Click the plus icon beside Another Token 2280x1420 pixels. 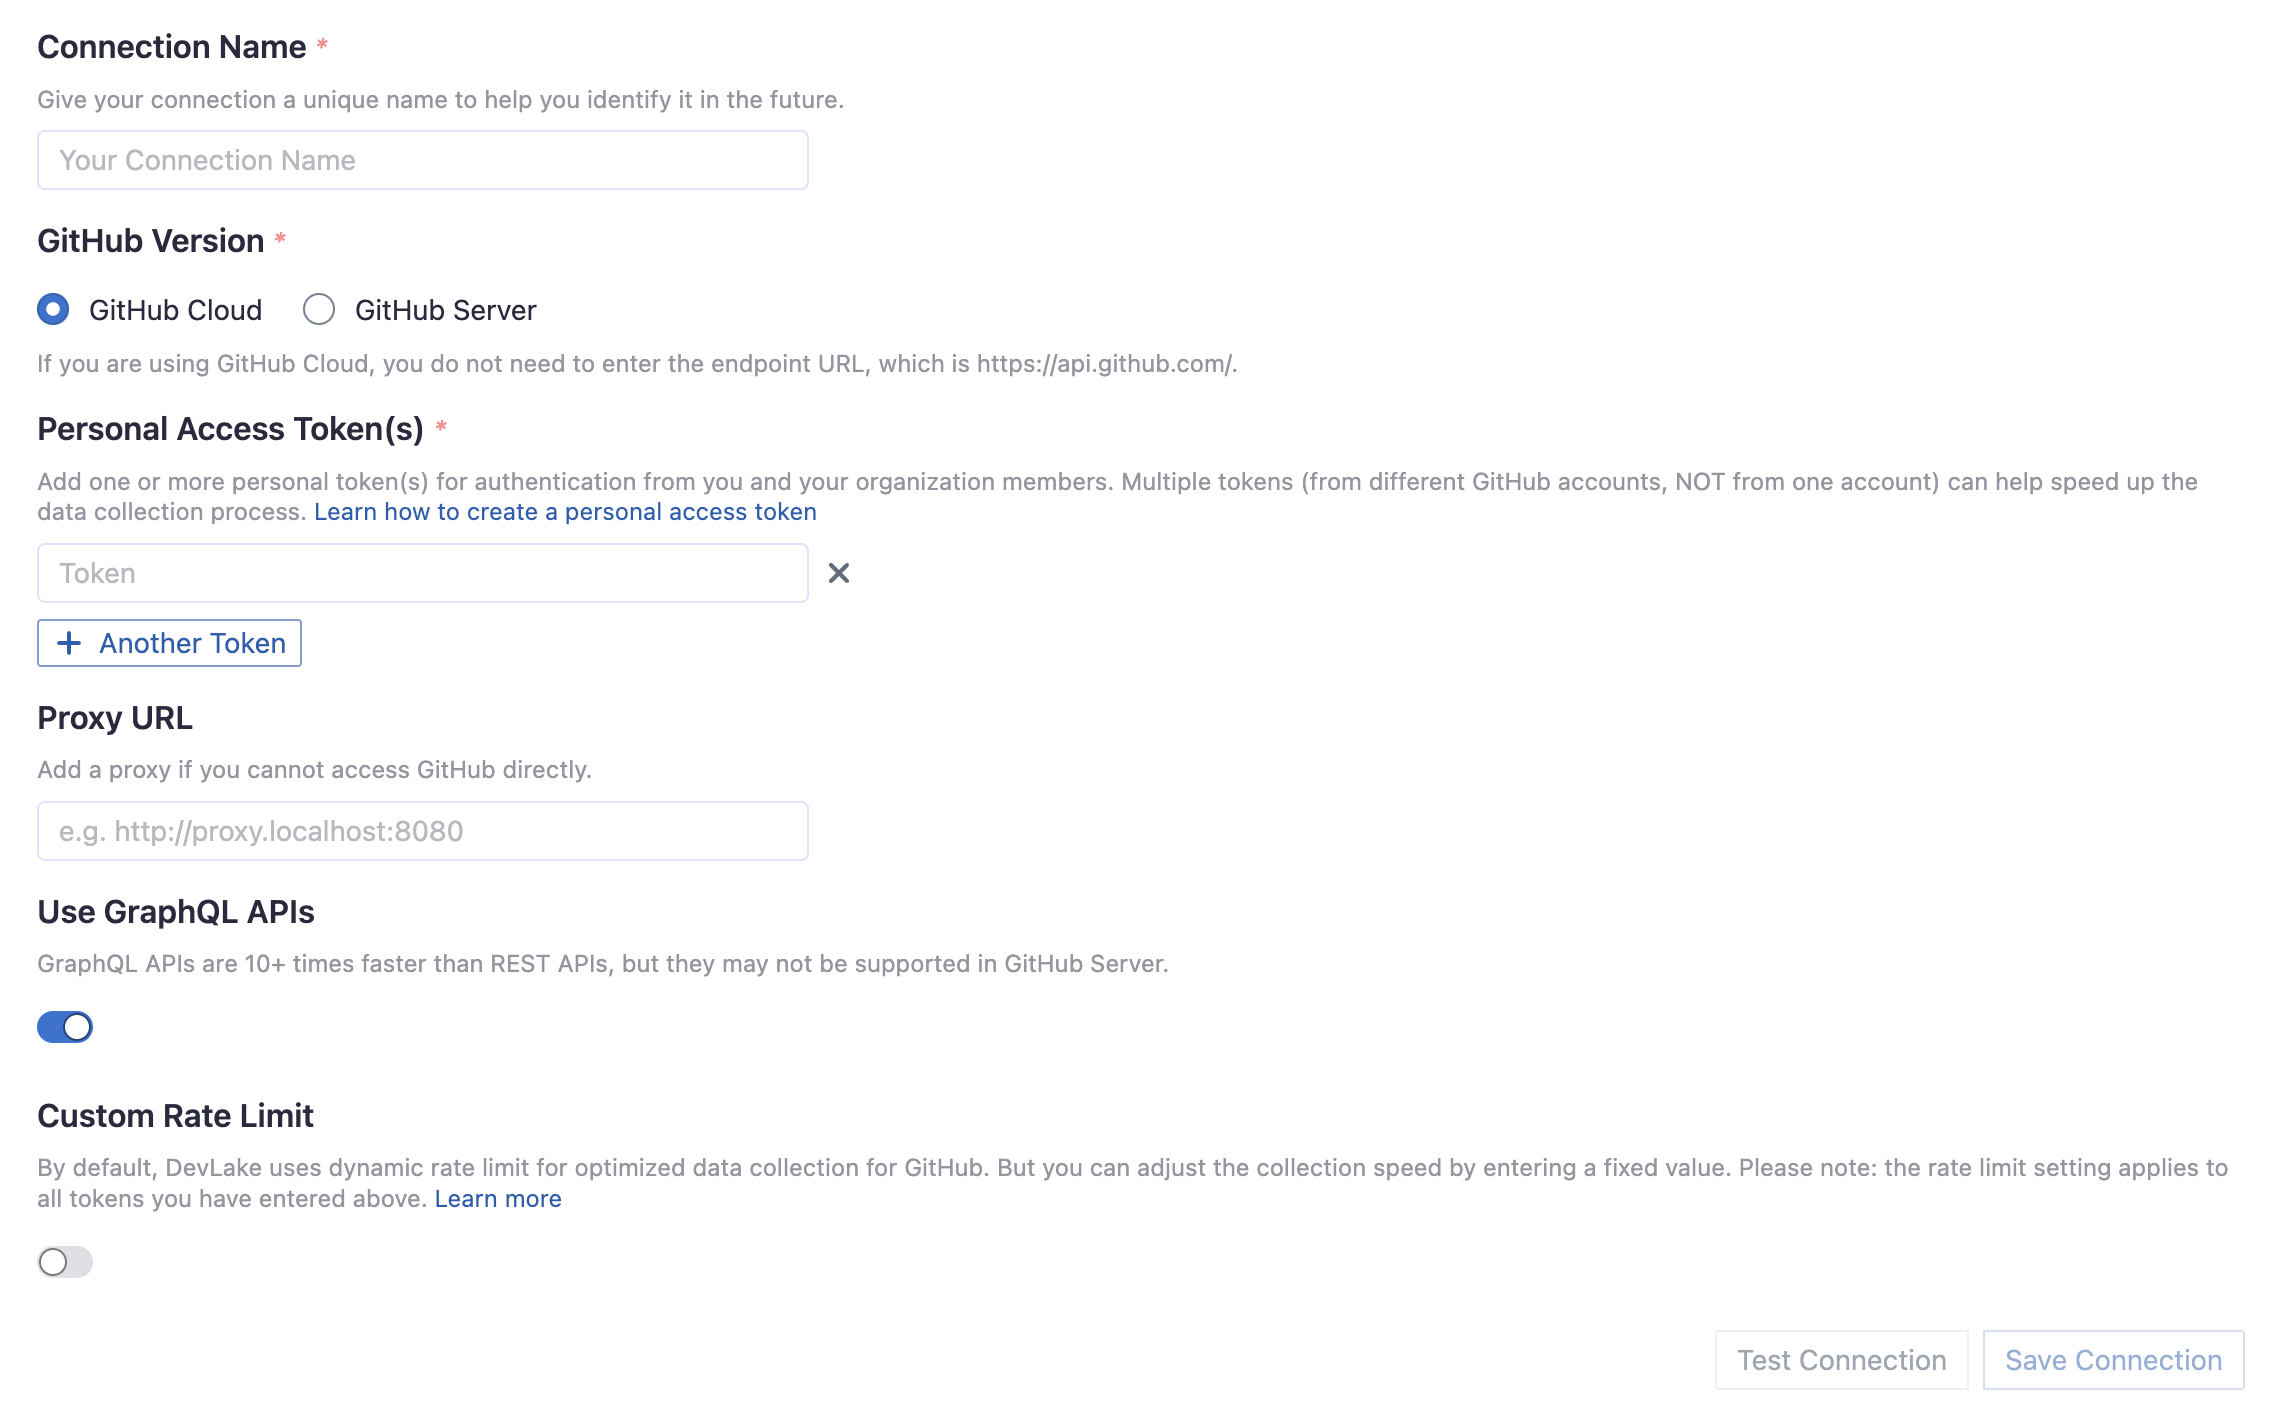pos(69,643)
